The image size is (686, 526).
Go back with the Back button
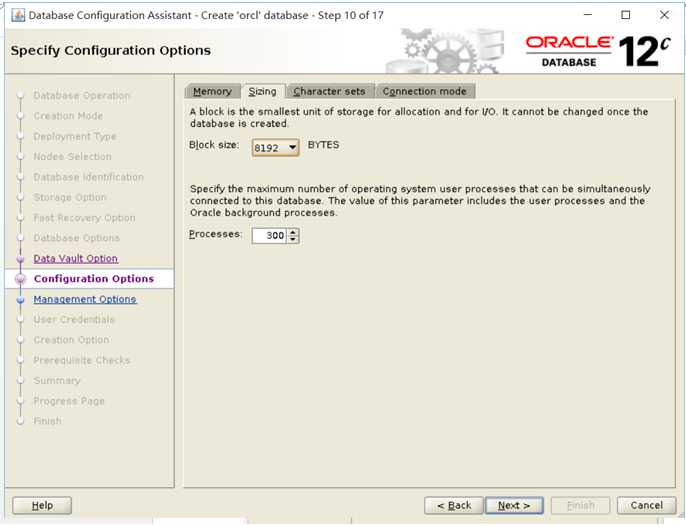click(454, 505)
